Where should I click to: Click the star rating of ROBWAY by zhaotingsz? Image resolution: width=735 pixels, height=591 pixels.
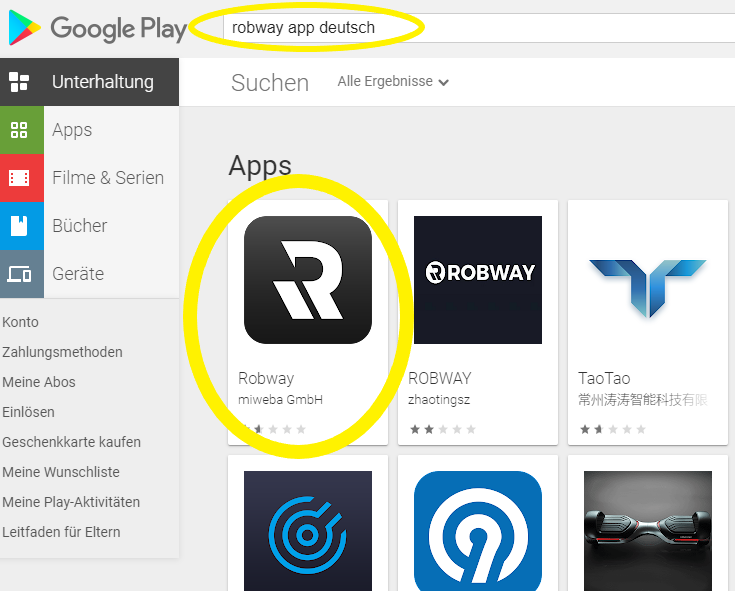443,429
